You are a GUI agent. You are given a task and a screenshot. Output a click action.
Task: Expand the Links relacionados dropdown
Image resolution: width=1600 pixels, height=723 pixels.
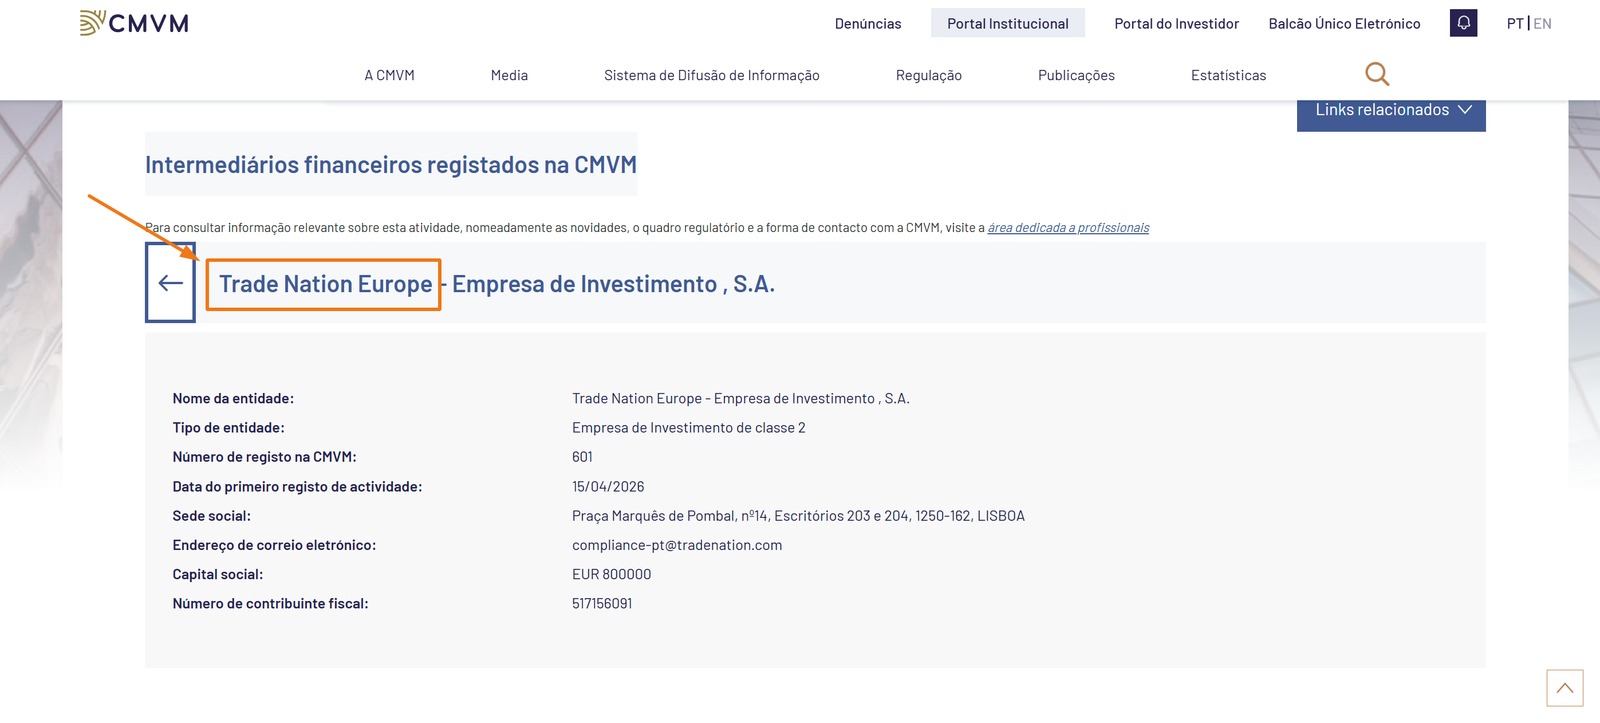click(1391, 111)
